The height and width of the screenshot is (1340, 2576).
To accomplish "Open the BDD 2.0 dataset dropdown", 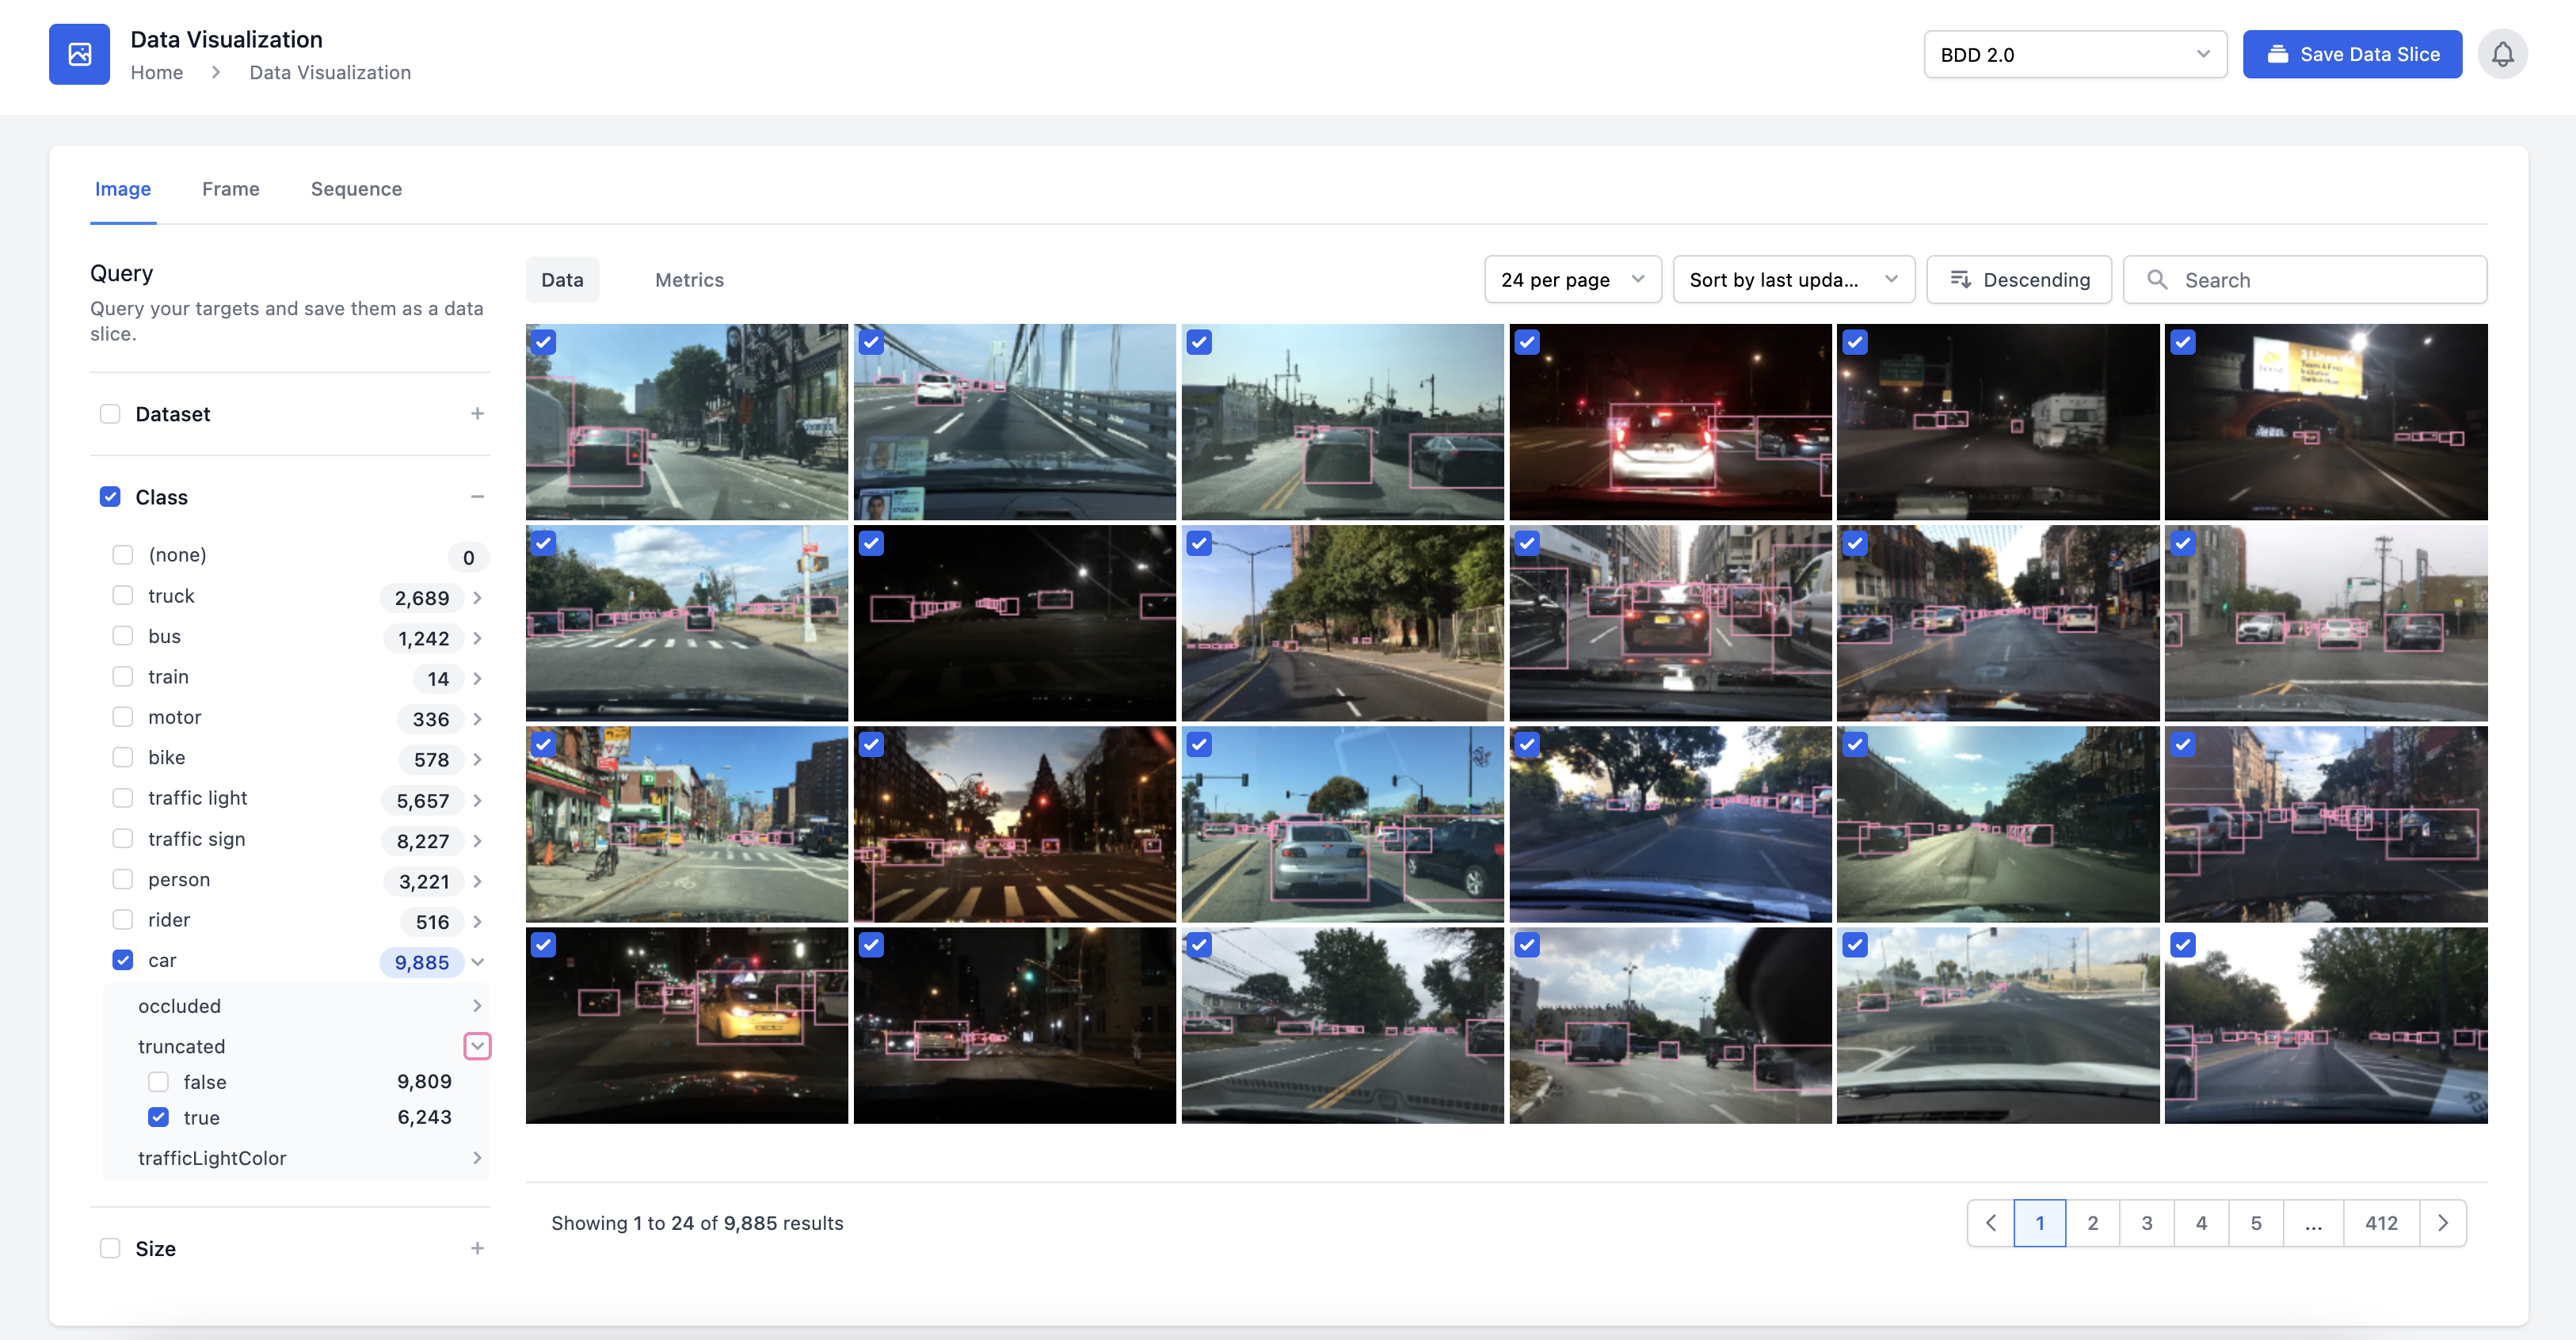I will [x=2074, y=54].
